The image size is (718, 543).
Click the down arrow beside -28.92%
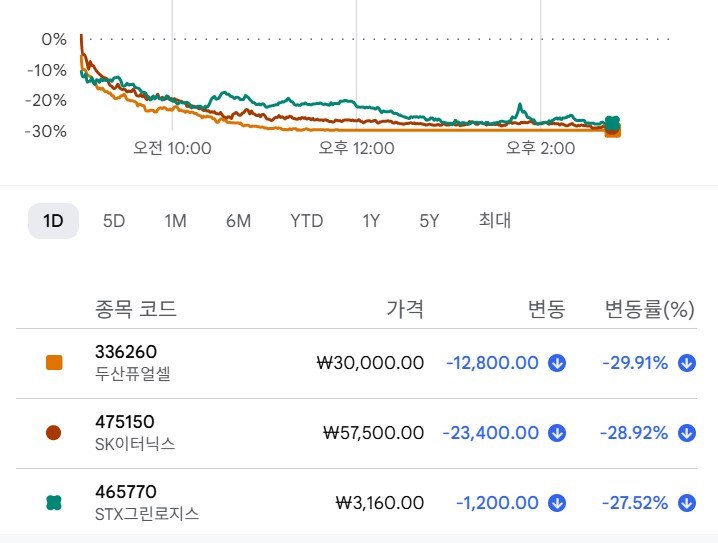click(x=687, y=433)
